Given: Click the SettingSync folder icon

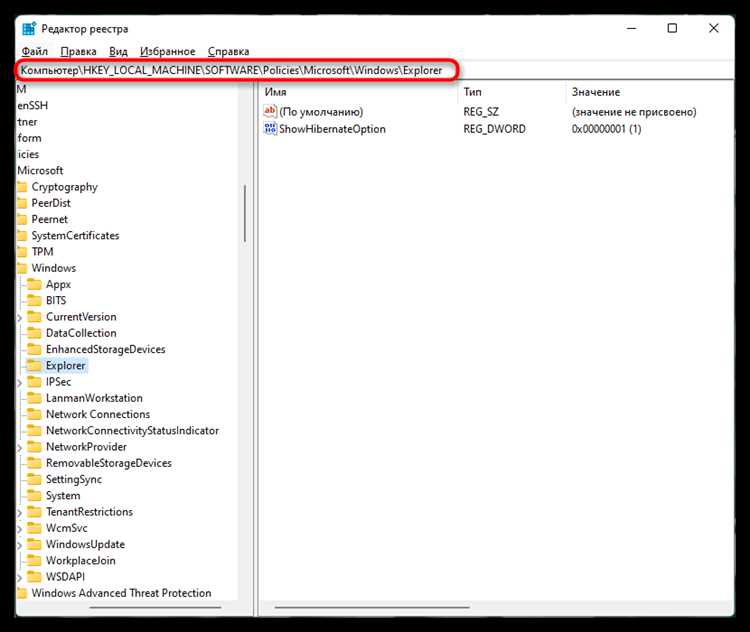Looking at the screenshot, I should (x=34, y=480).
